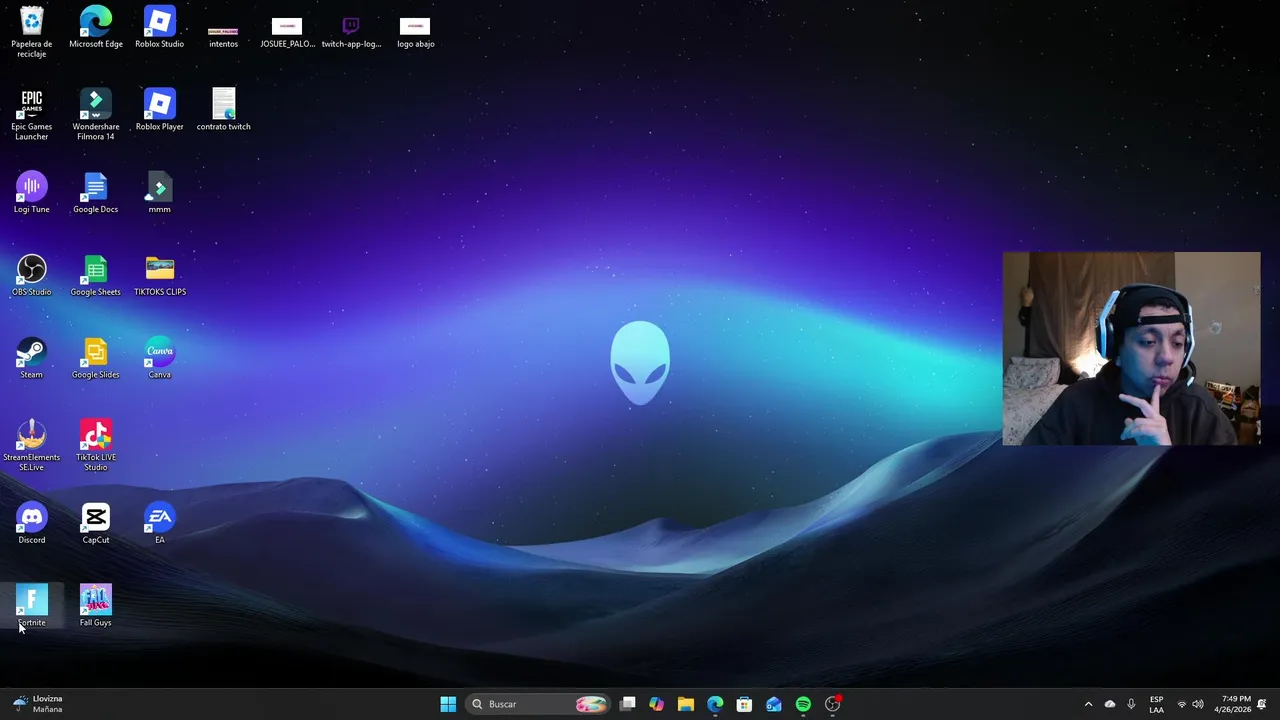Select the Papelera de reciclaje desktop icon
The width and height of the screenshot is (1280, 720).
(x=31, y=32)
